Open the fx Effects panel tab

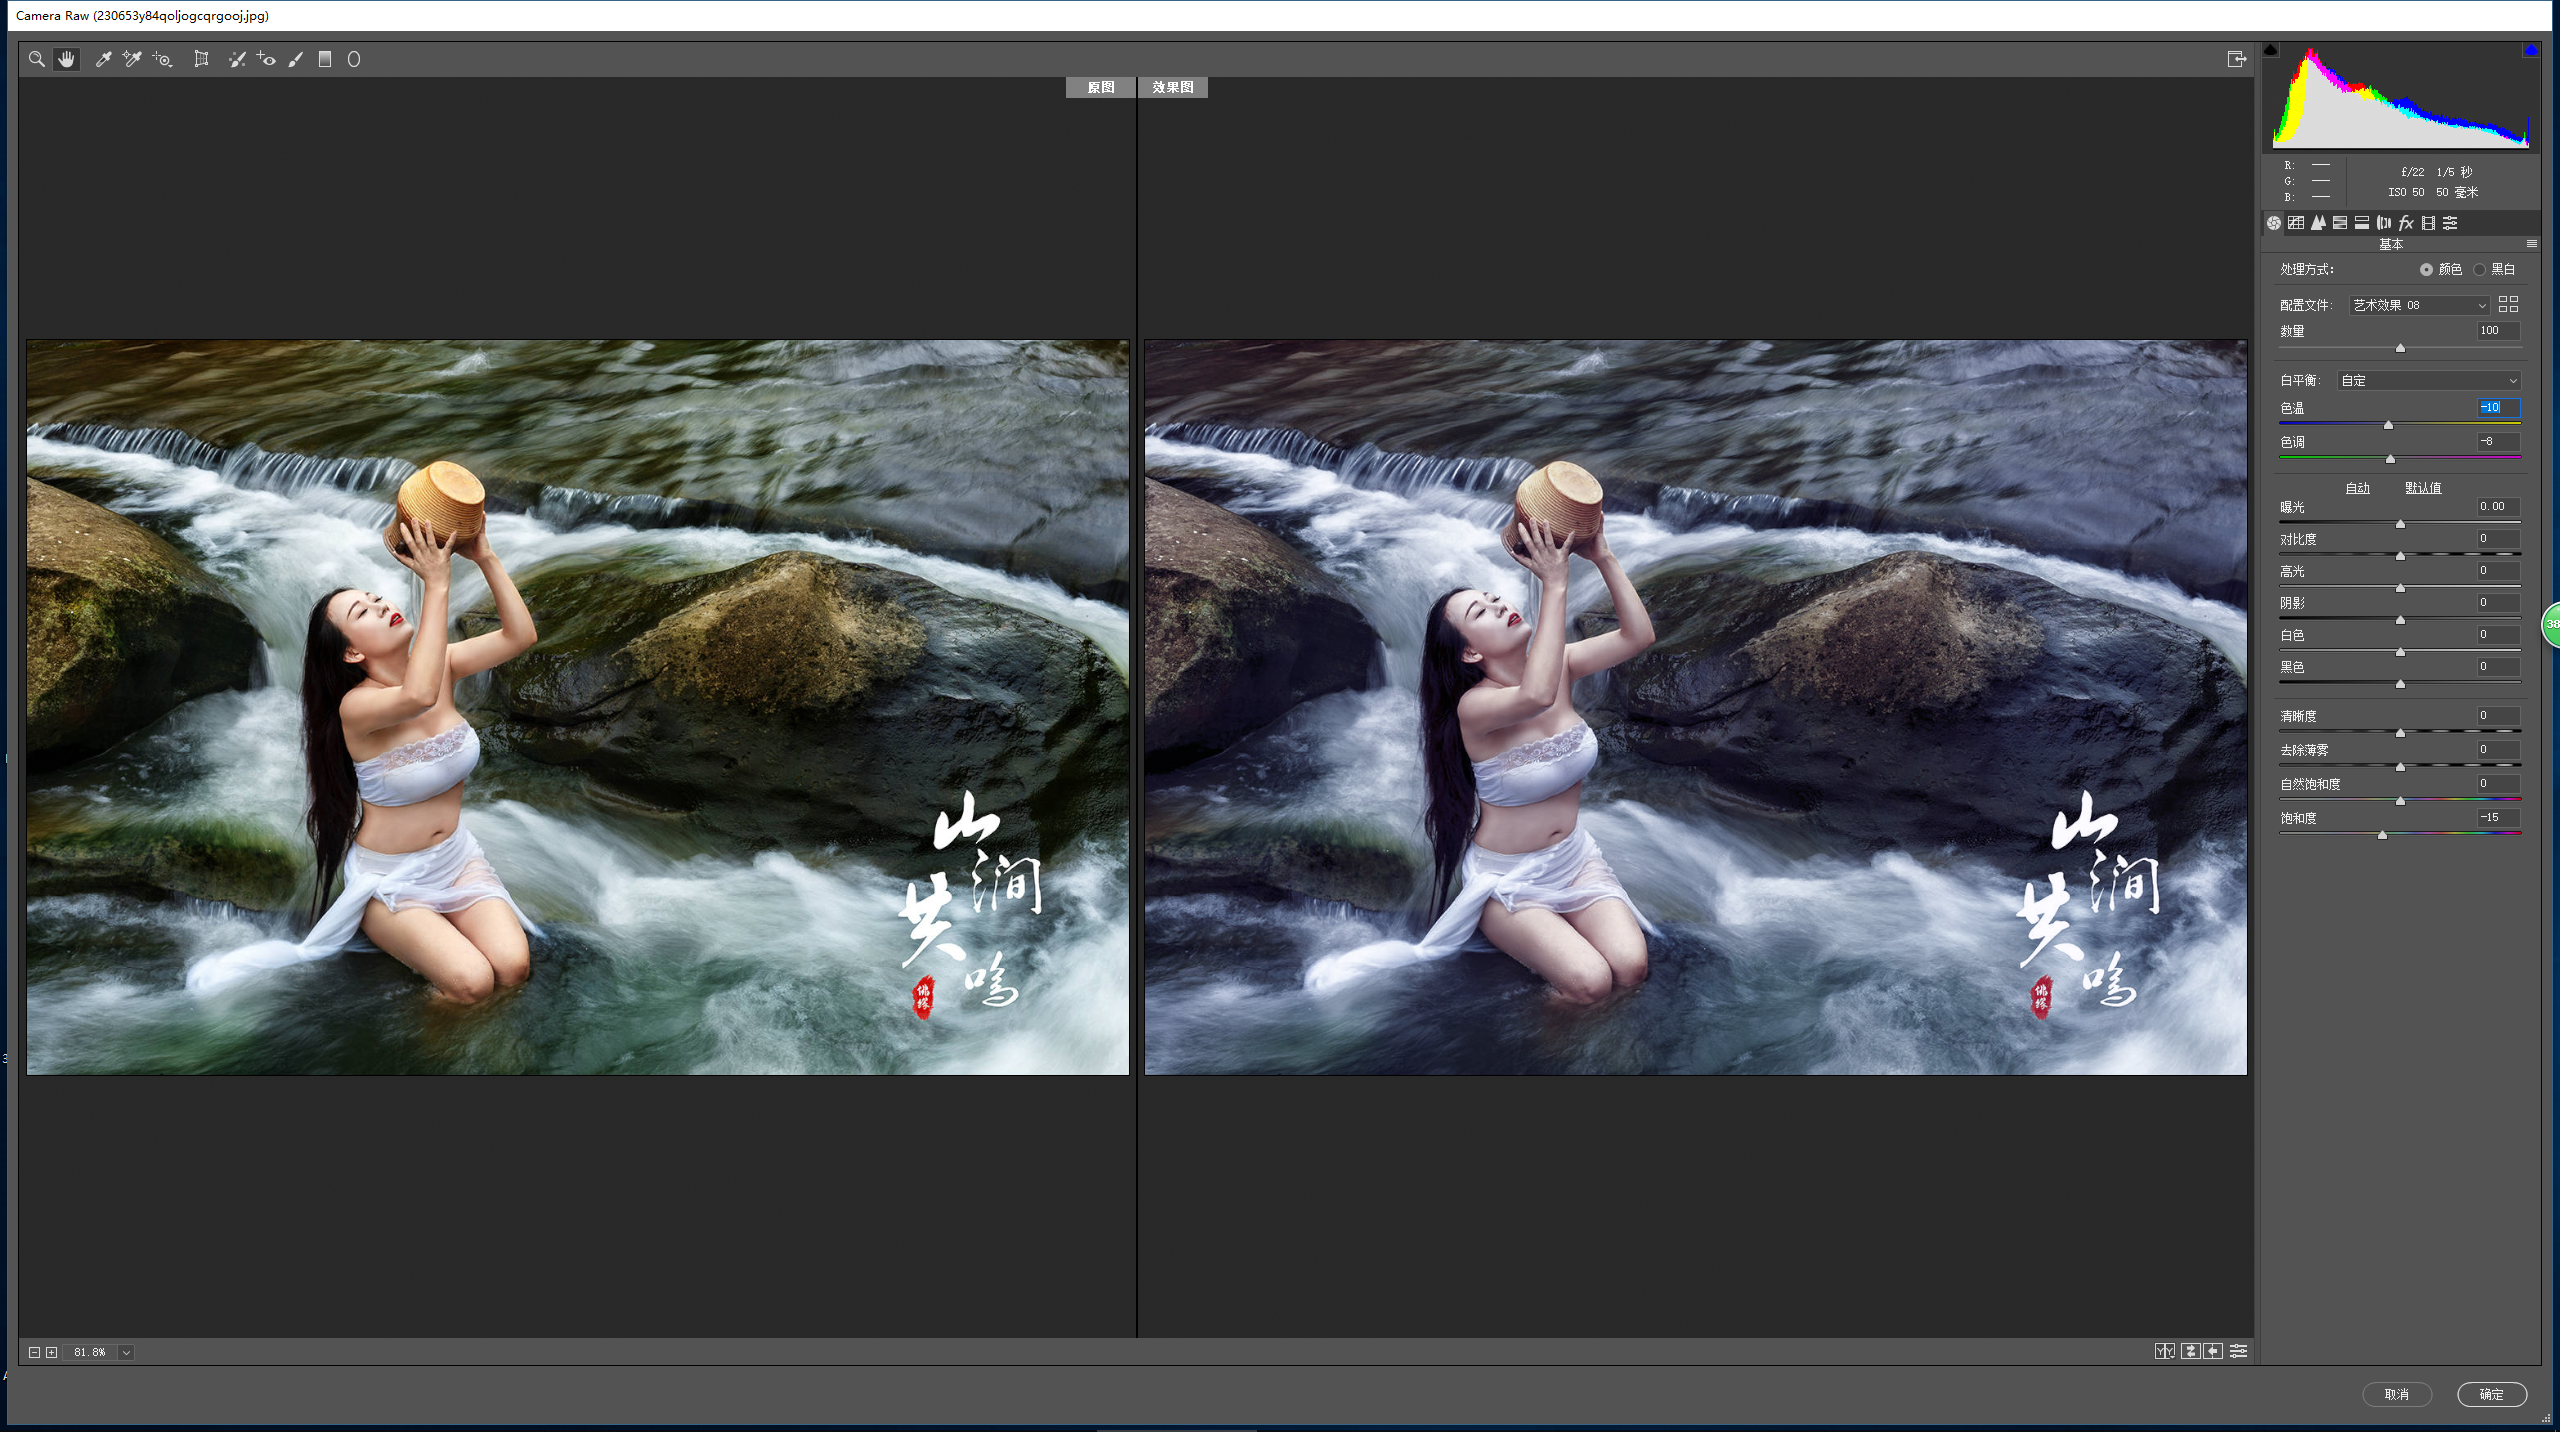point(2406,223)
